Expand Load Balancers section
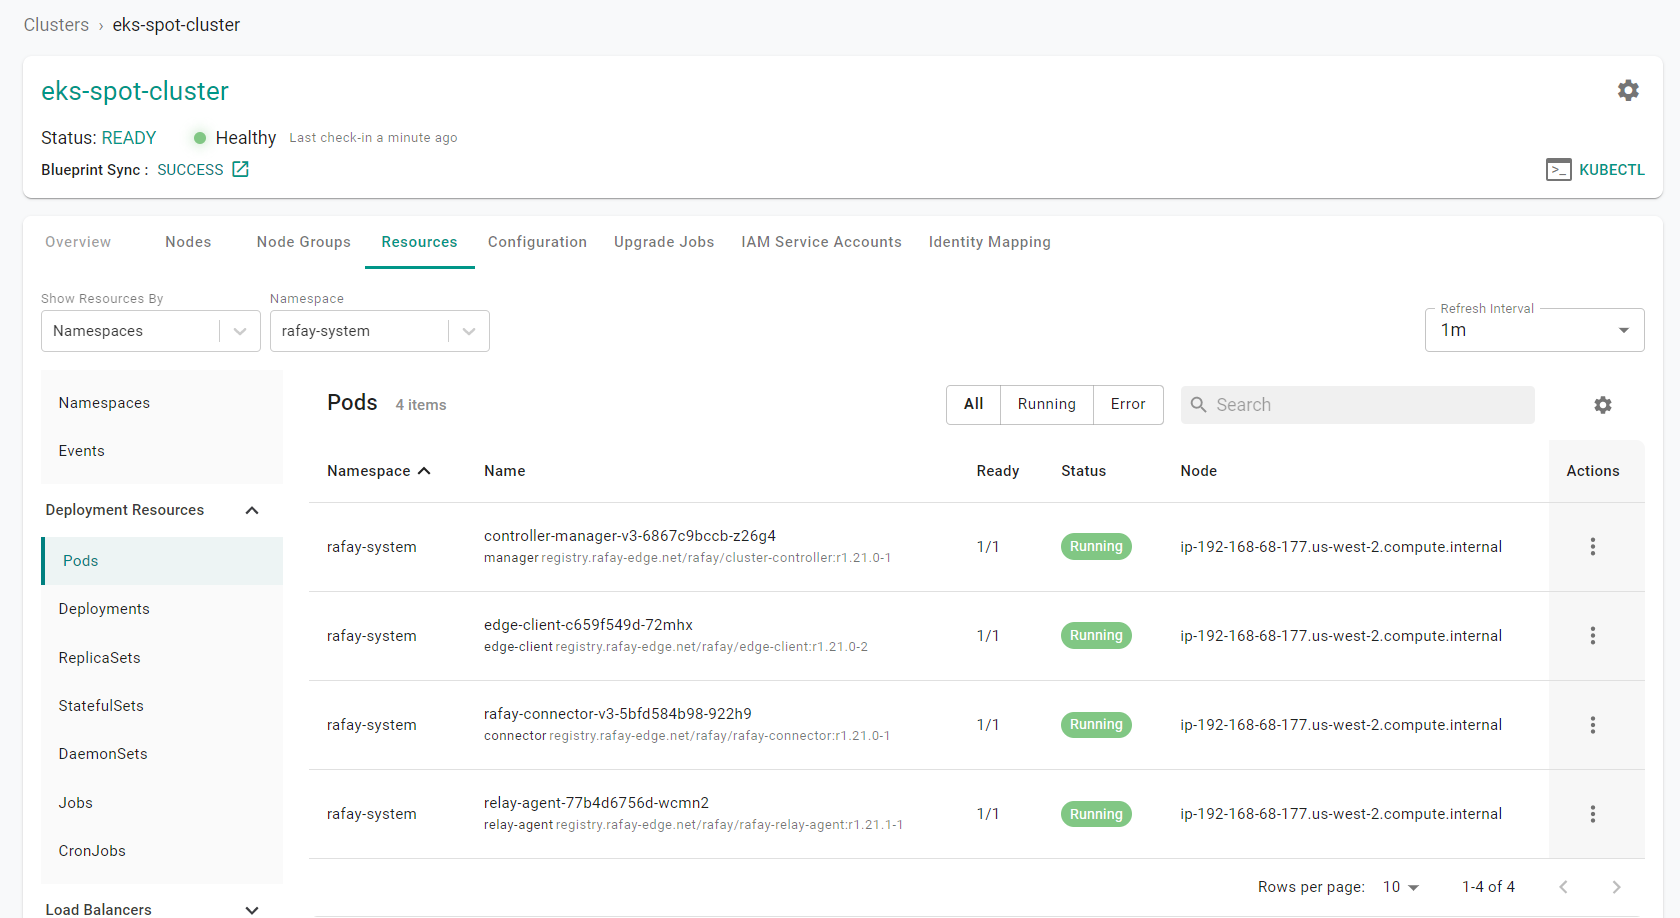Screen dimensions: 1680x918 tap(252, 910)
